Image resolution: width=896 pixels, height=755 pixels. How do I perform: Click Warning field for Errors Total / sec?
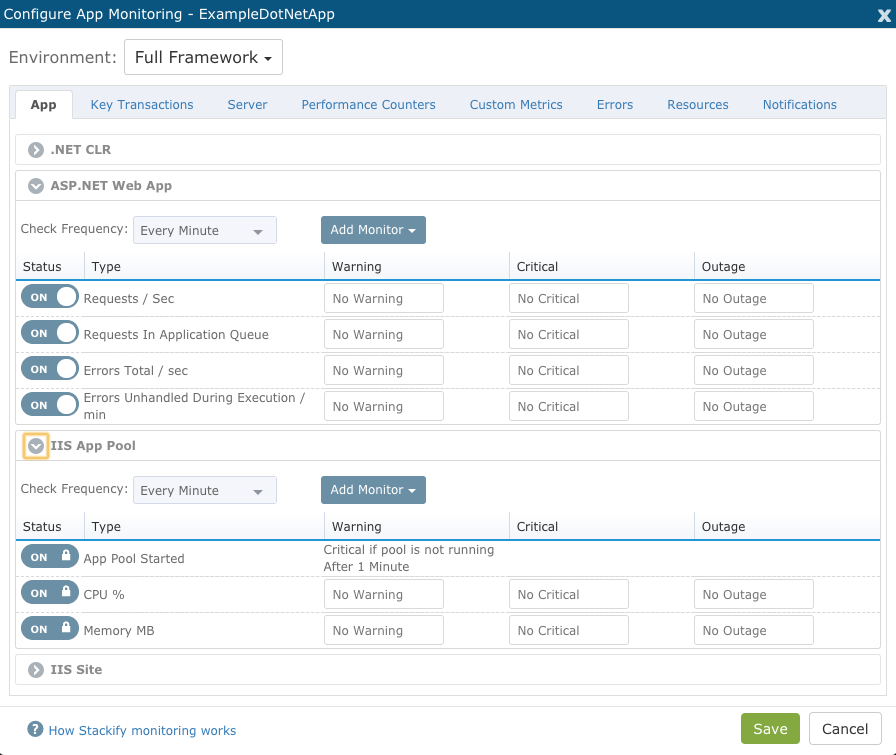384,370
